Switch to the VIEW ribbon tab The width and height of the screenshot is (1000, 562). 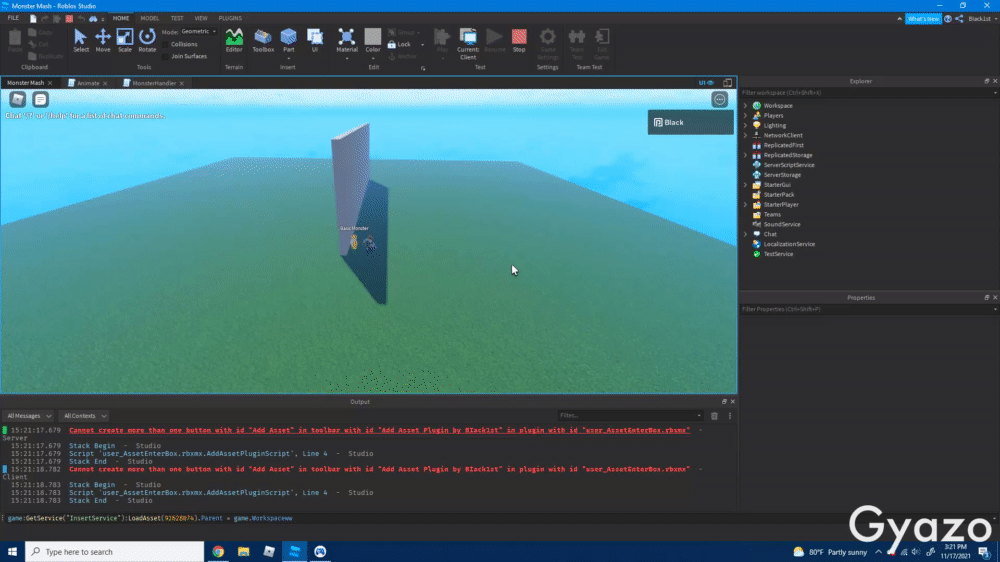point(201,18)
